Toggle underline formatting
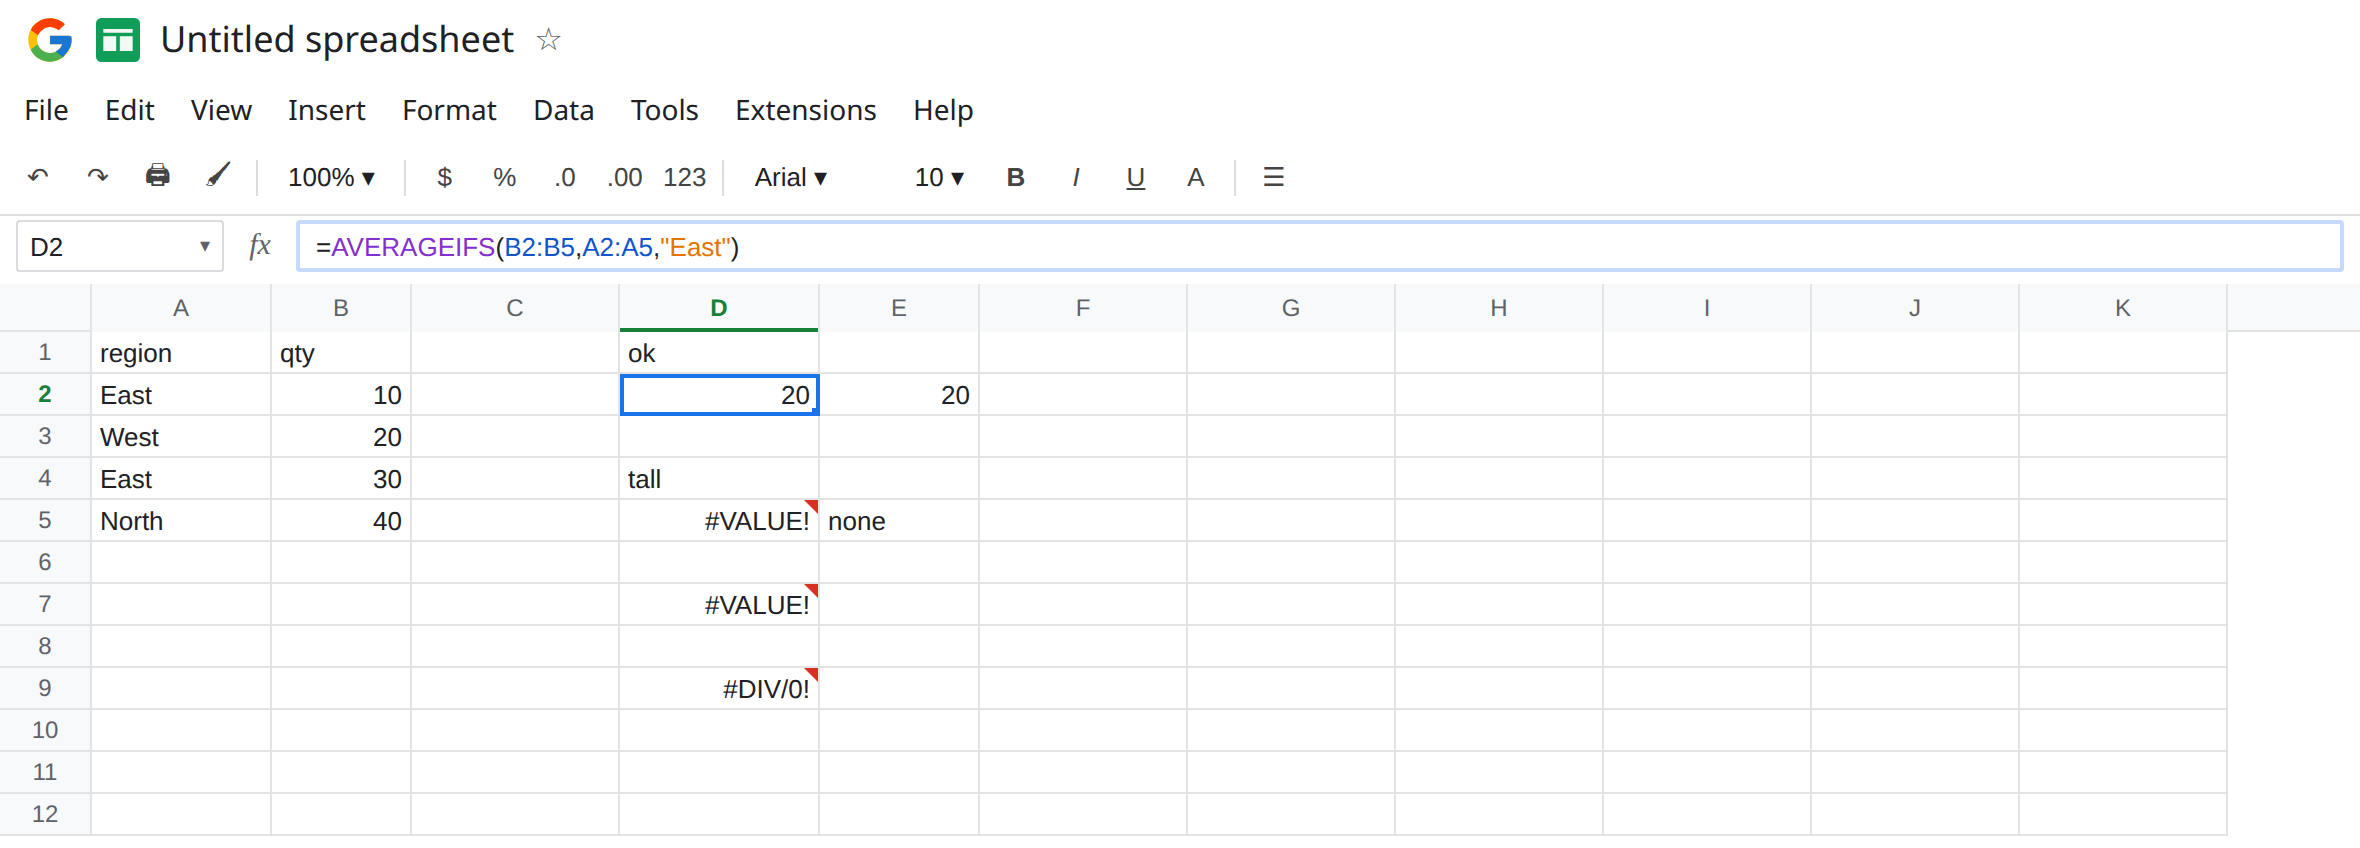Image resolution: width=2360 pixels, height=848 pixels. pos(1135,177)
